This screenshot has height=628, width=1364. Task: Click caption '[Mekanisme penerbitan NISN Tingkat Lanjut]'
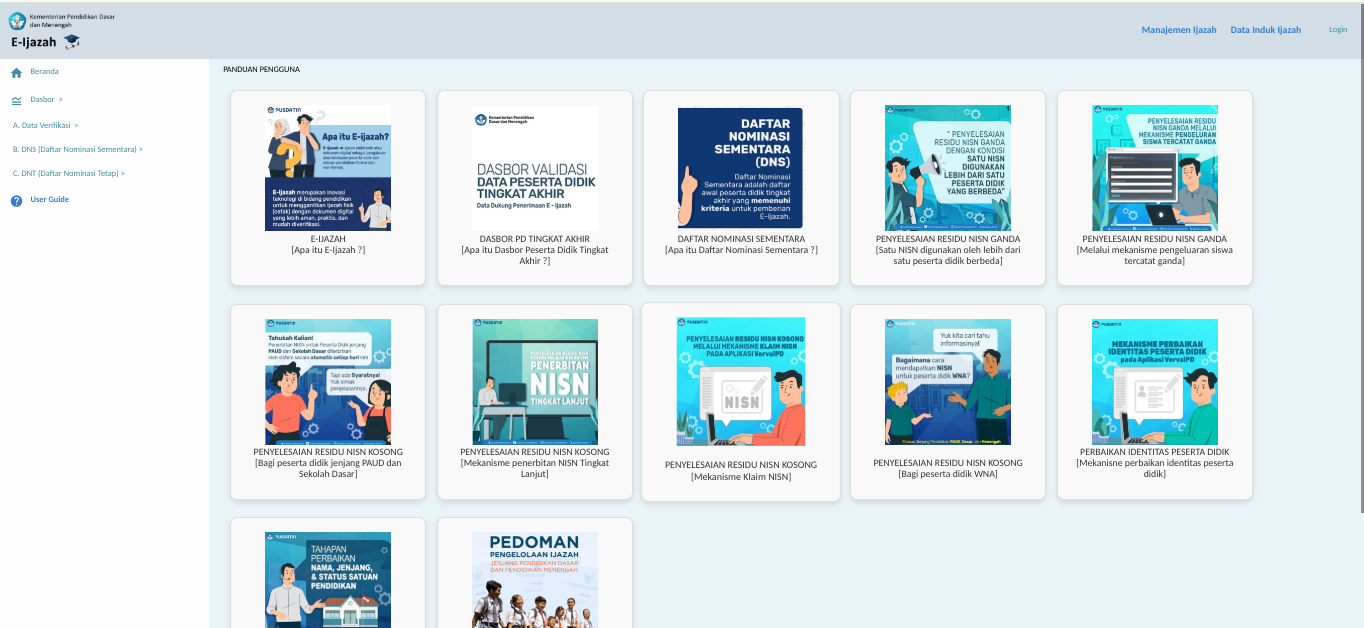pos(535,469)
